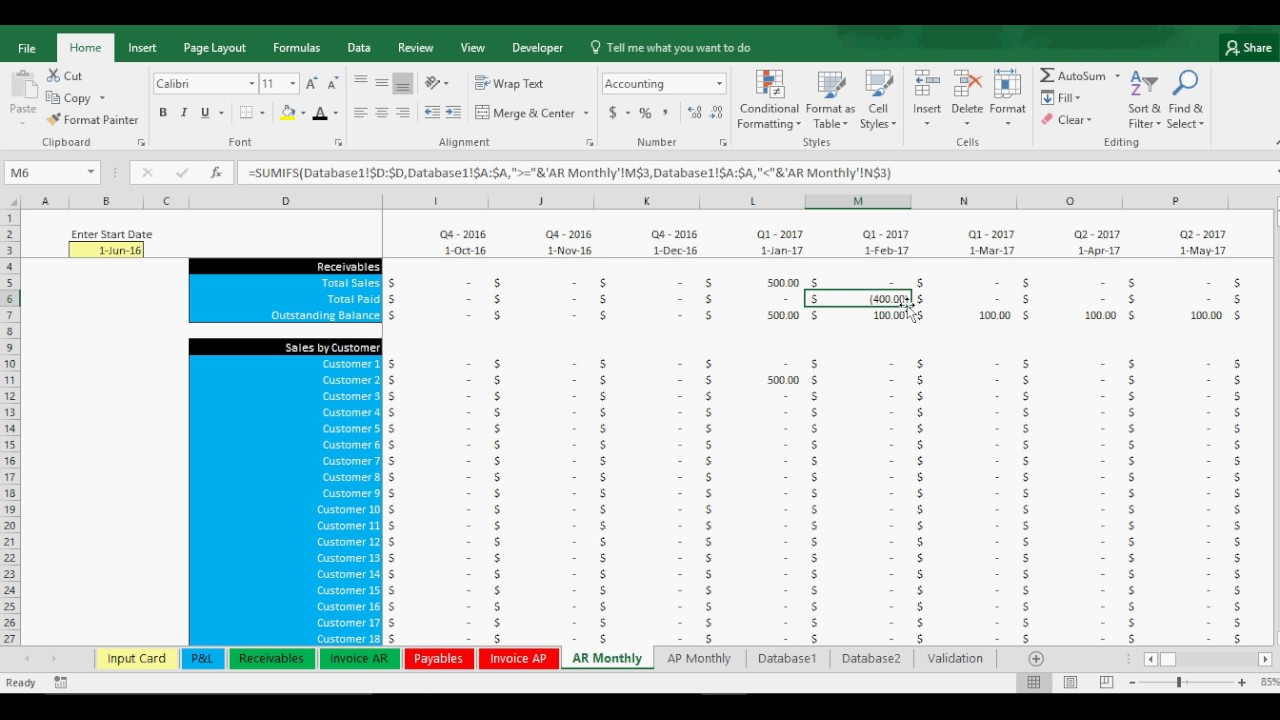The width and height of the screenshot is (1280, 720).
Task: Click Insert Function fx icon
Action: [215, 173]
